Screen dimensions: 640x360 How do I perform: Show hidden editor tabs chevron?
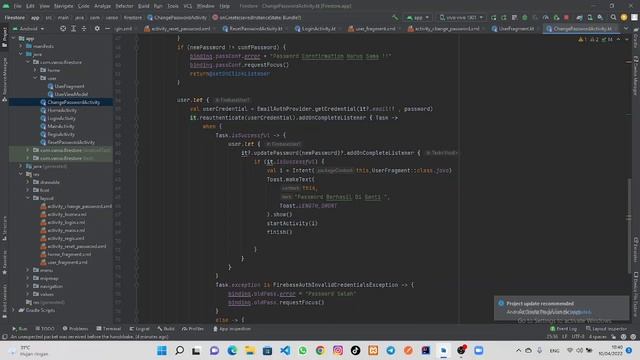tap(626, 29)
